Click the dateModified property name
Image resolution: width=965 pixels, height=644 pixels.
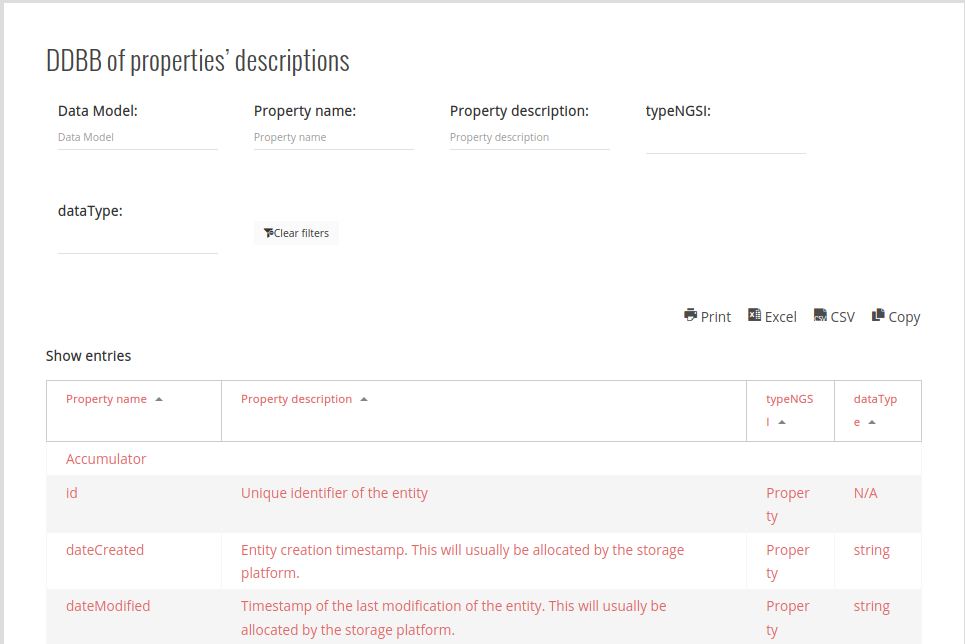coord(108,606)
